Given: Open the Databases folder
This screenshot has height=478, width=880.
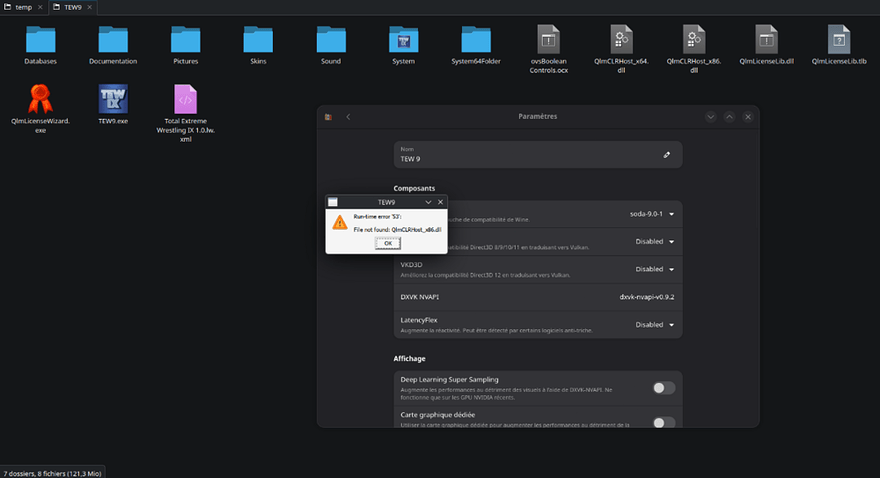Looking at the screenshot, I should point(40,40).
